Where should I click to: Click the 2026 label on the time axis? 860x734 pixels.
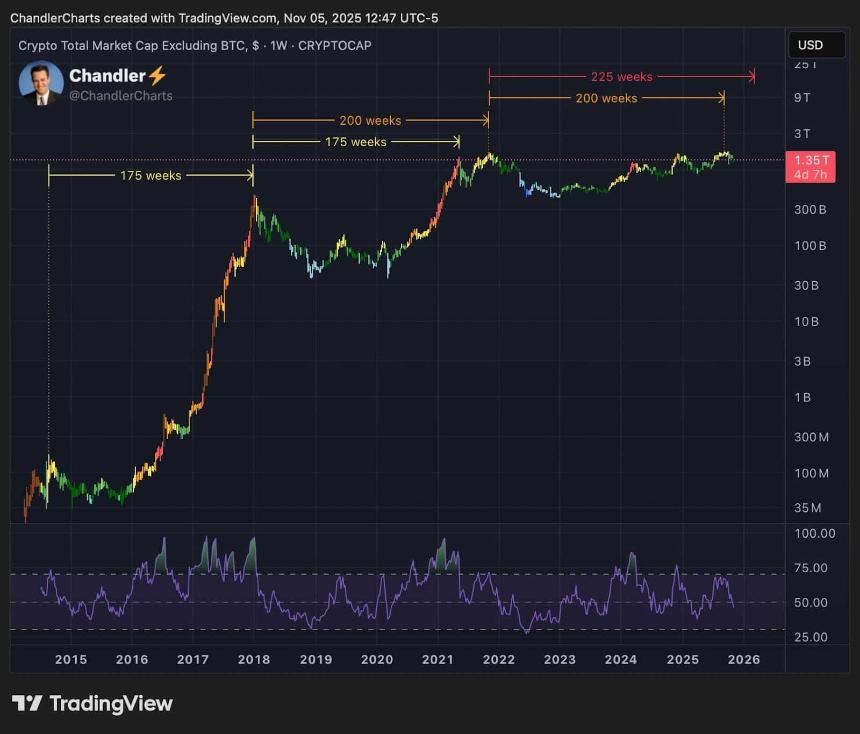pyautogui.click(x=744, y=659)
